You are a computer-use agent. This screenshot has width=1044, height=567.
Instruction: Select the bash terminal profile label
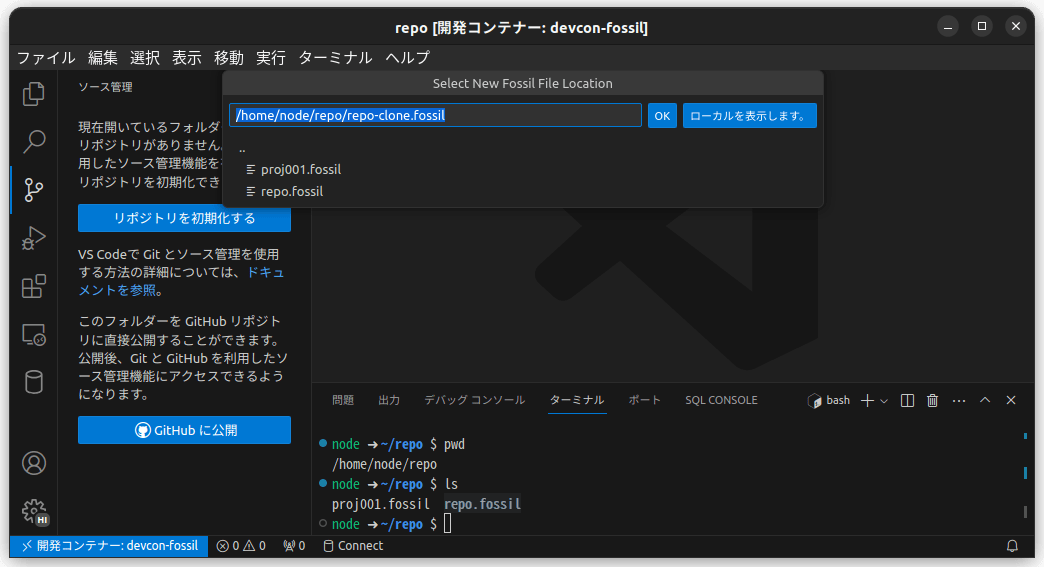[x=830, y=400]
